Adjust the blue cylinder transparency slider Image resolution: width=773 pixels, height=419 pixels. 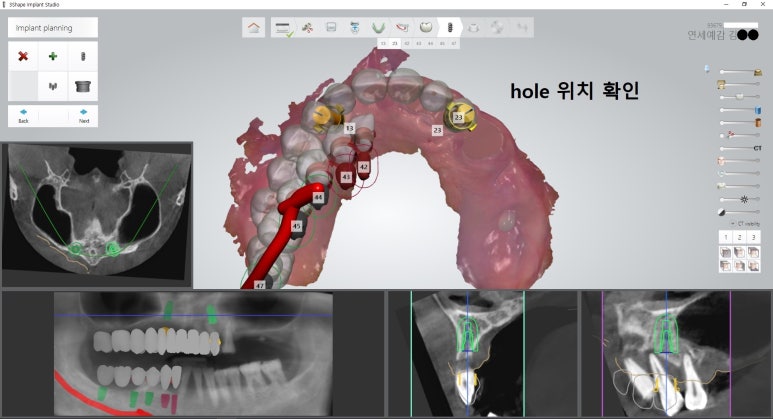point(739,109)
